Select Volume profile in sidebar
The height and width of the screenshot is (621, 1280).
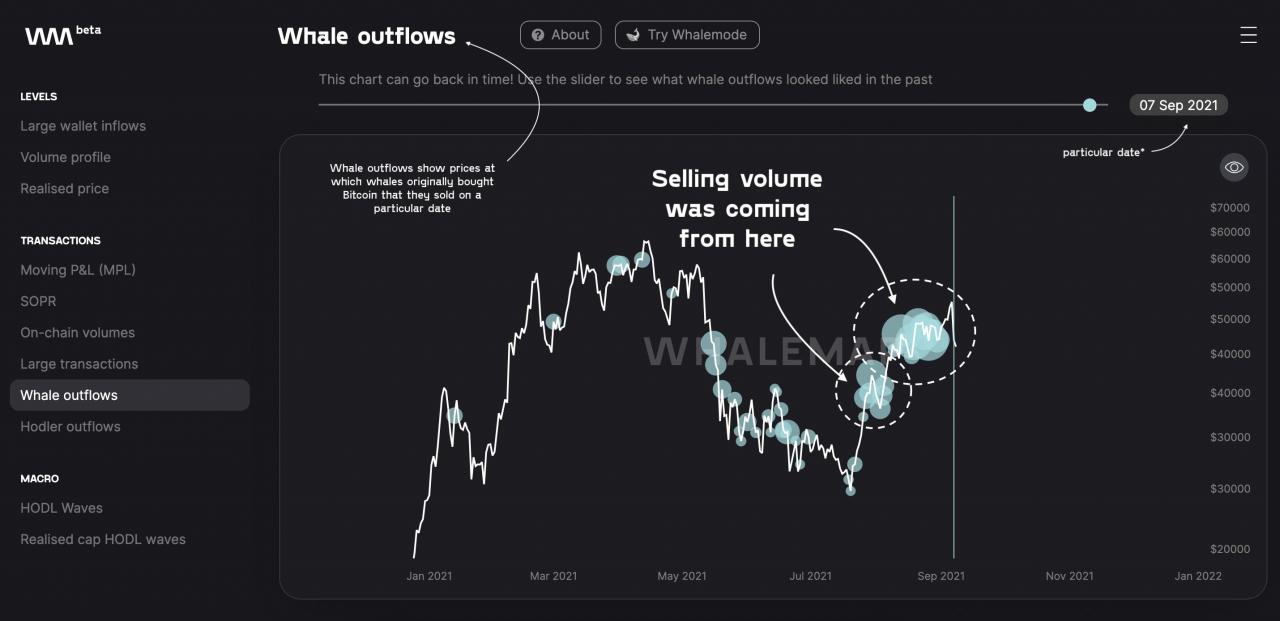[66, 157]
